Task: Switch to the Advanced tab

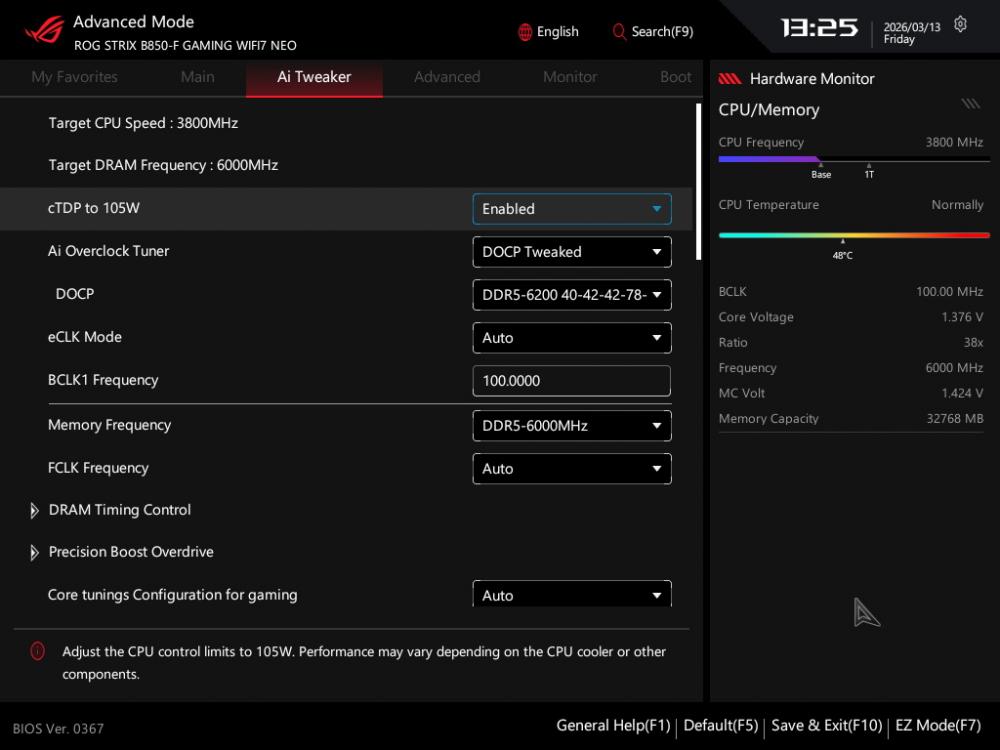Action: point(447,77)
